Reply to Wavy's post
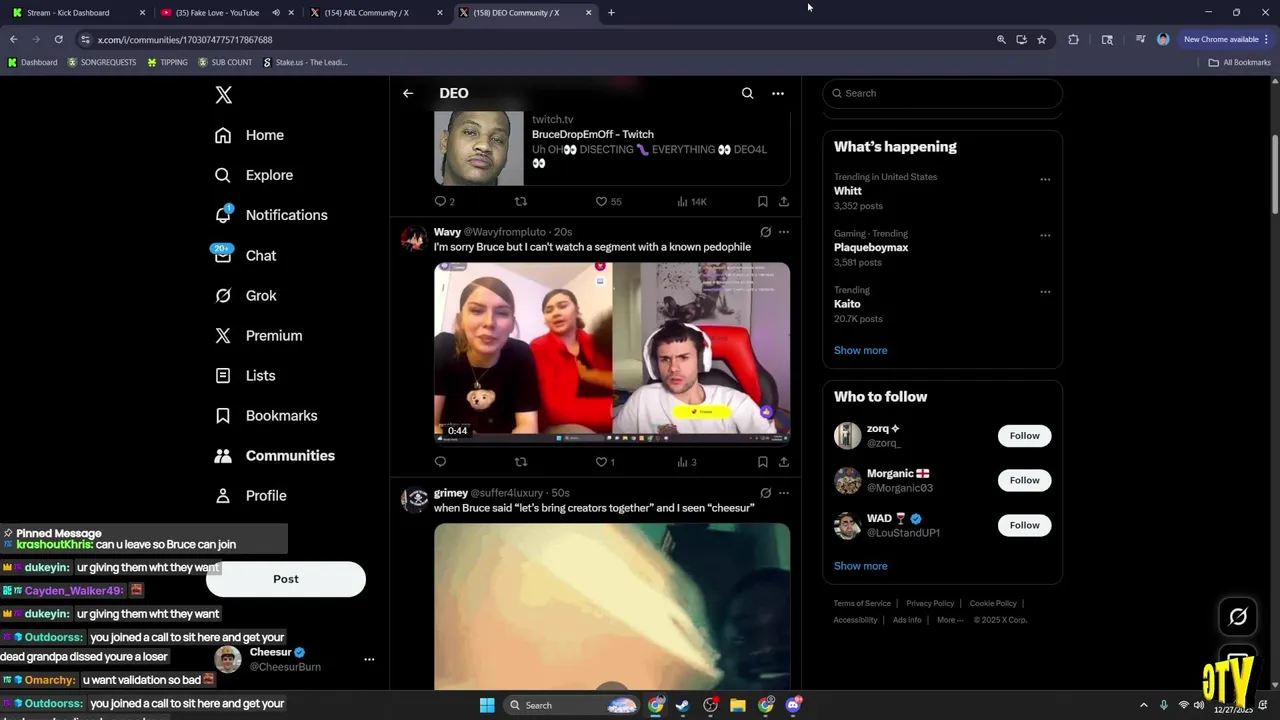The width and height of the screenshot is (1280, 720). click(440, 462)
